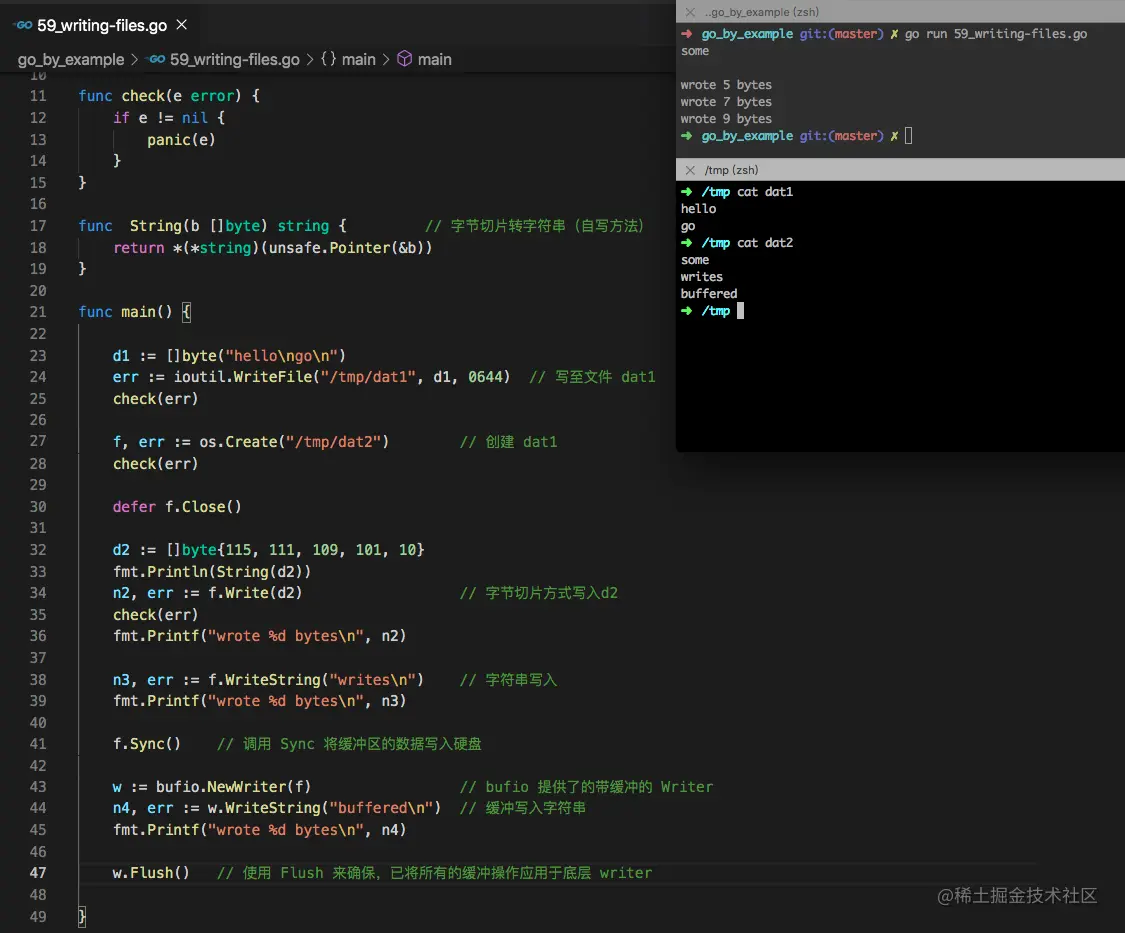Click the 'defer f.Close()' line

point(177,507)
